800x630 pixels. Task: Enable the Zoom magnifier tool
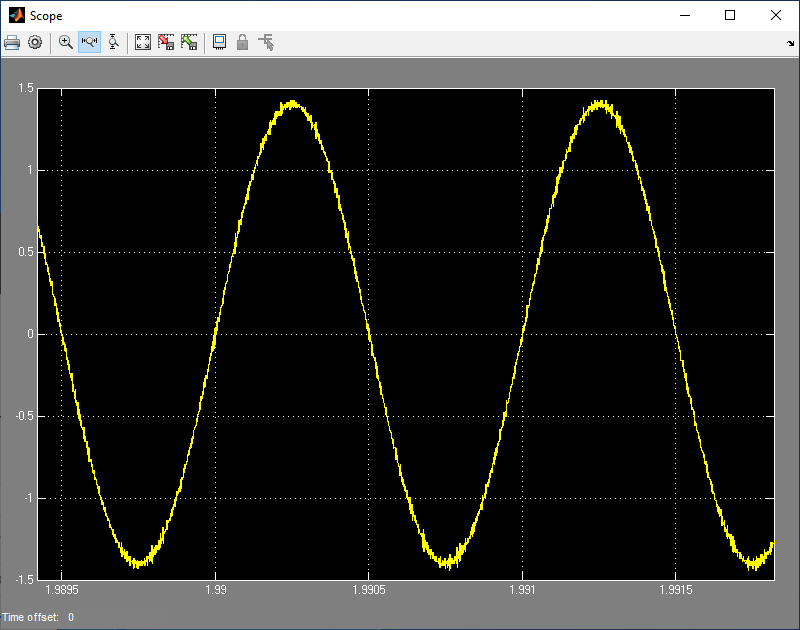[66, 43]
